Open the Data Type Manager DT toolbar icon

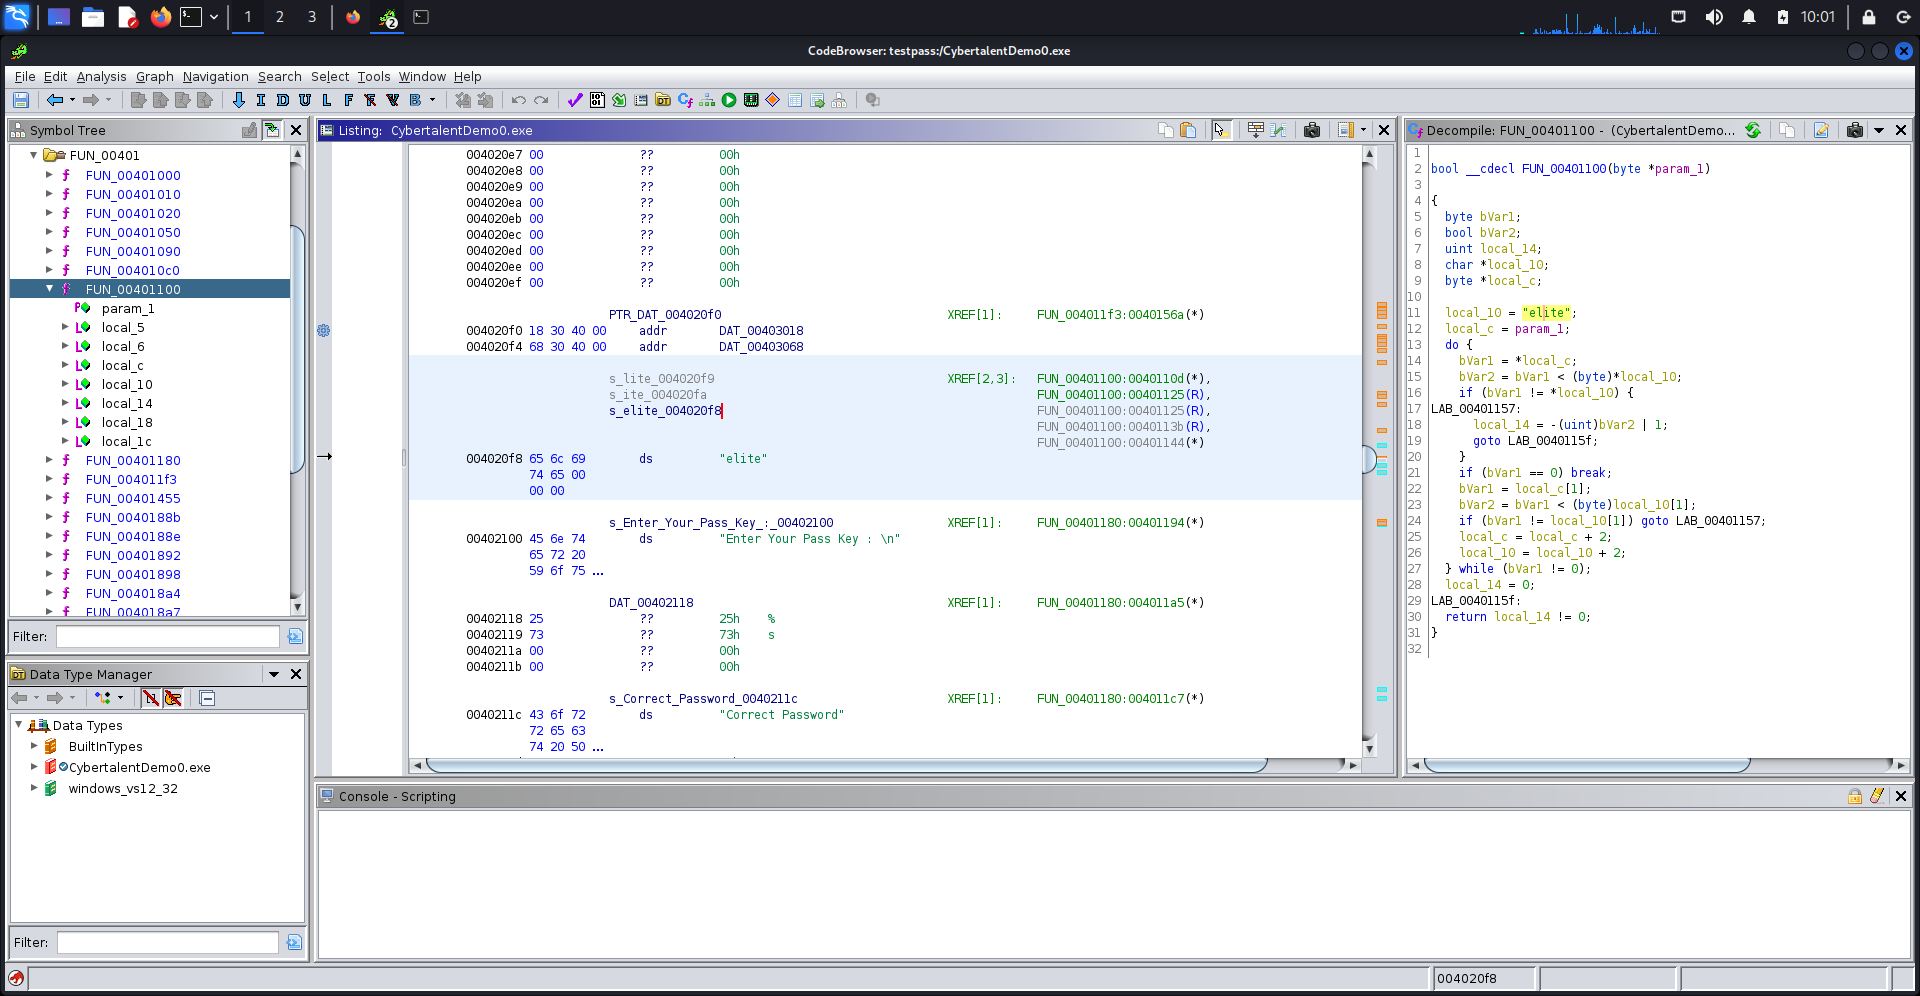tap(663, 100)
